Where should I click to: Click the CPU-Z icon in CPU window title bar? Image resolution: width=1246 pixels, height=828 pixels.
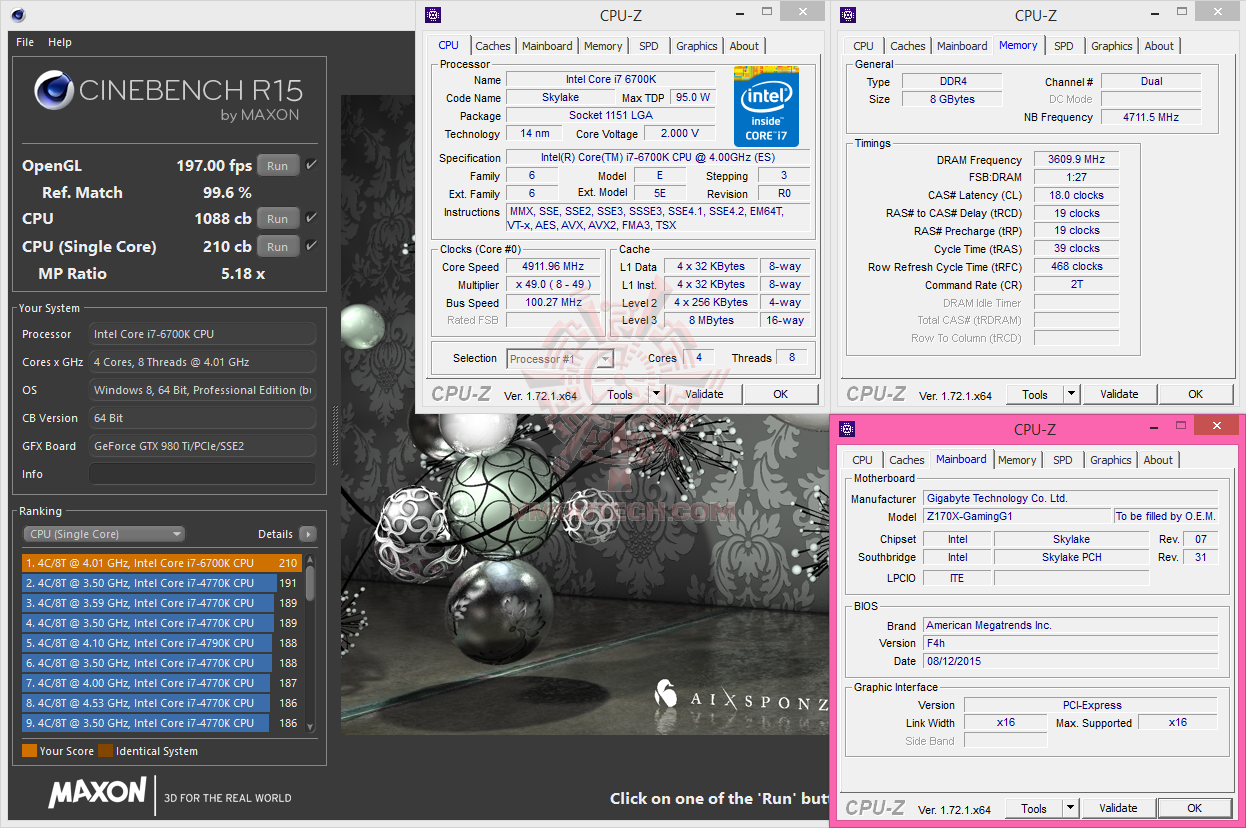(x=432, y=15)
